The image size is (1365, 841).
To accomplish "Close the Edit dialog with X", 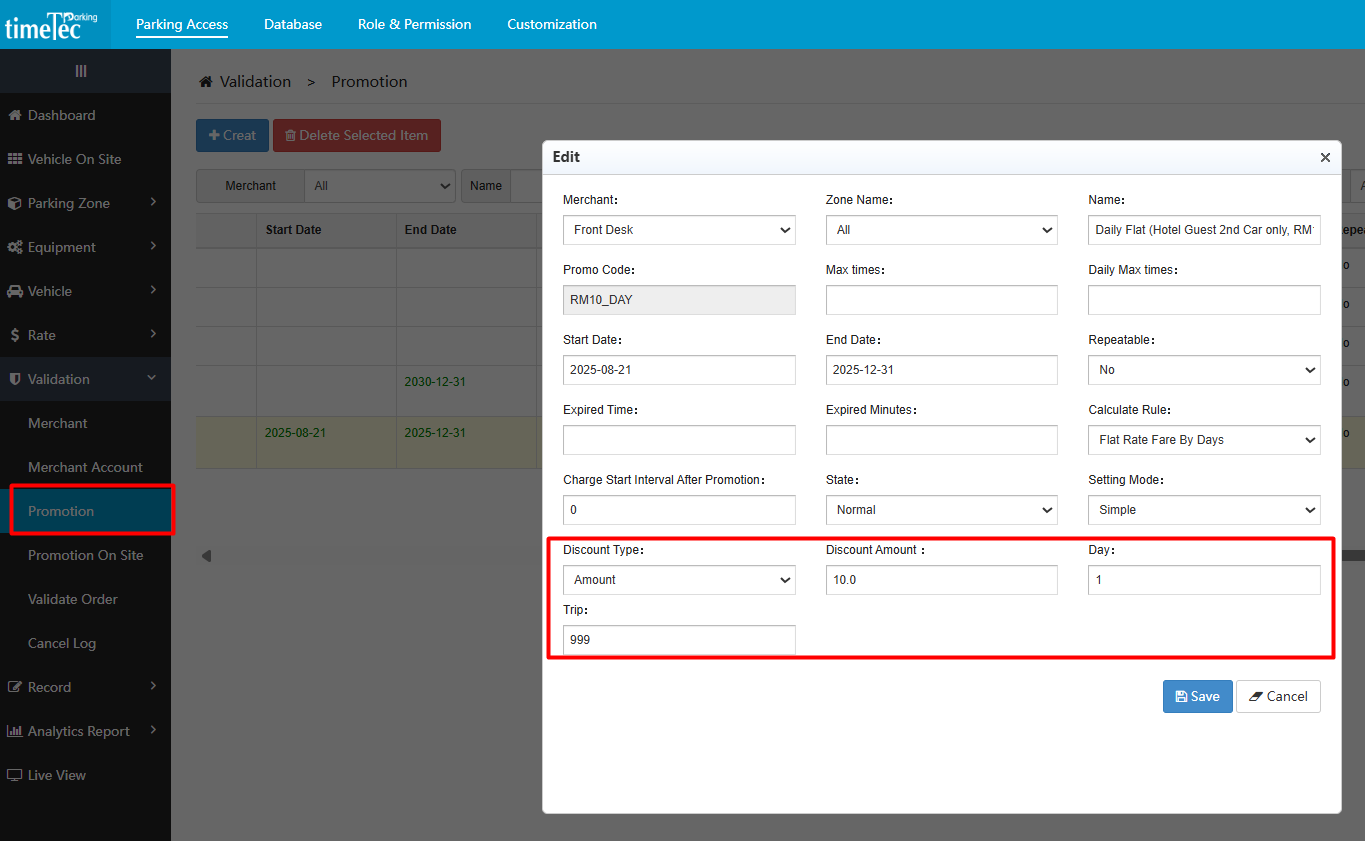I will (x=1325, y=157).
